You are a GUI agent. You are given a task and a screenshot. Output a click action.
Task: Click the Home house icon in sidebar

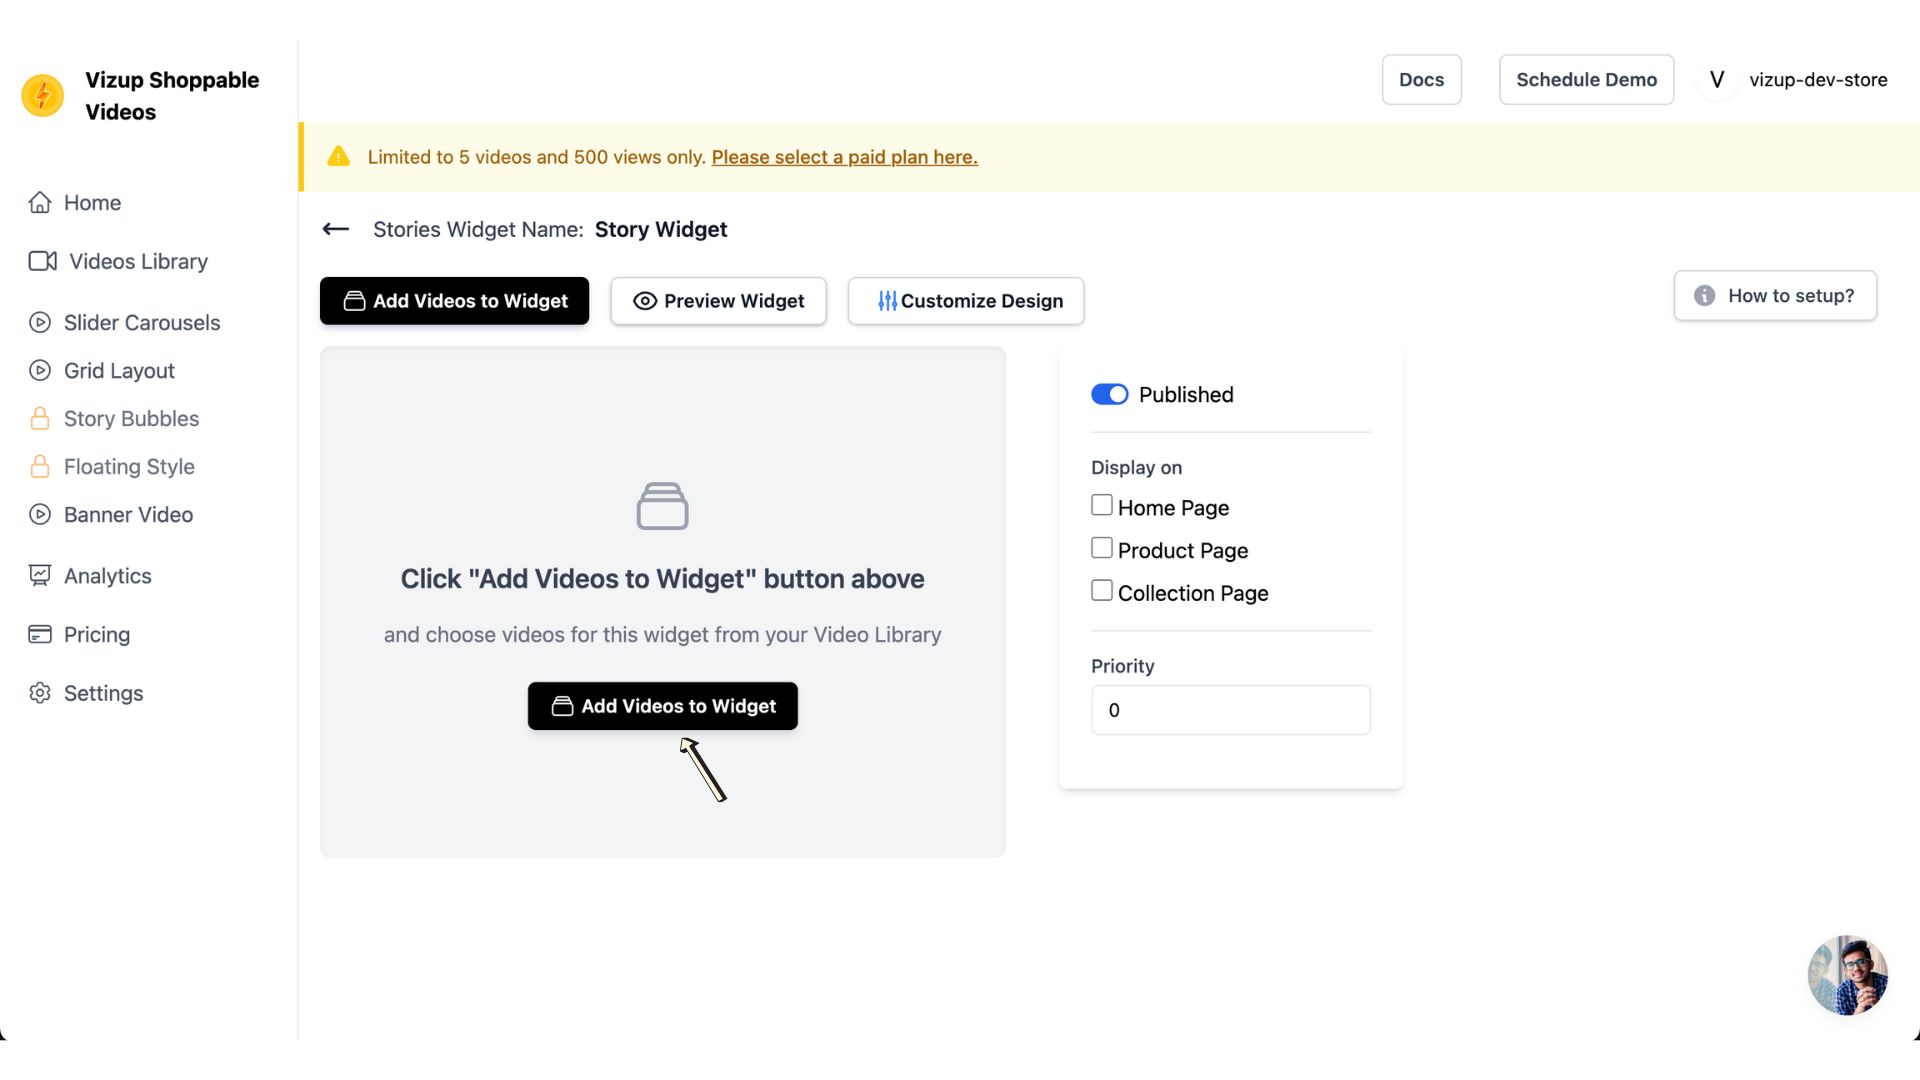pyautogui.click(x=40, y=203)
